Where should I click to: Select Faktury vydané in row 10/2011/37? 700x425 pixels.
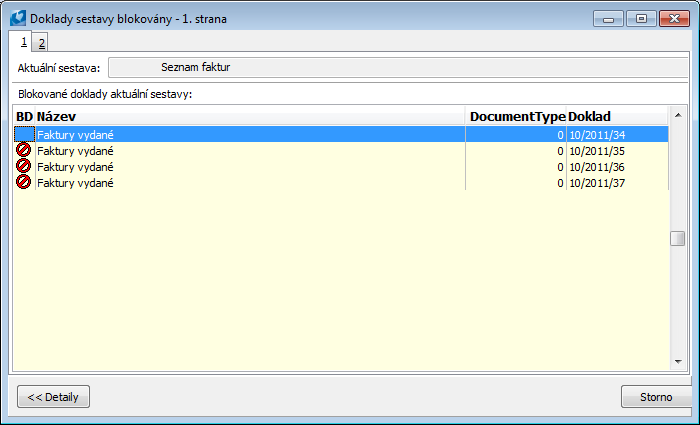click(75, 183)
